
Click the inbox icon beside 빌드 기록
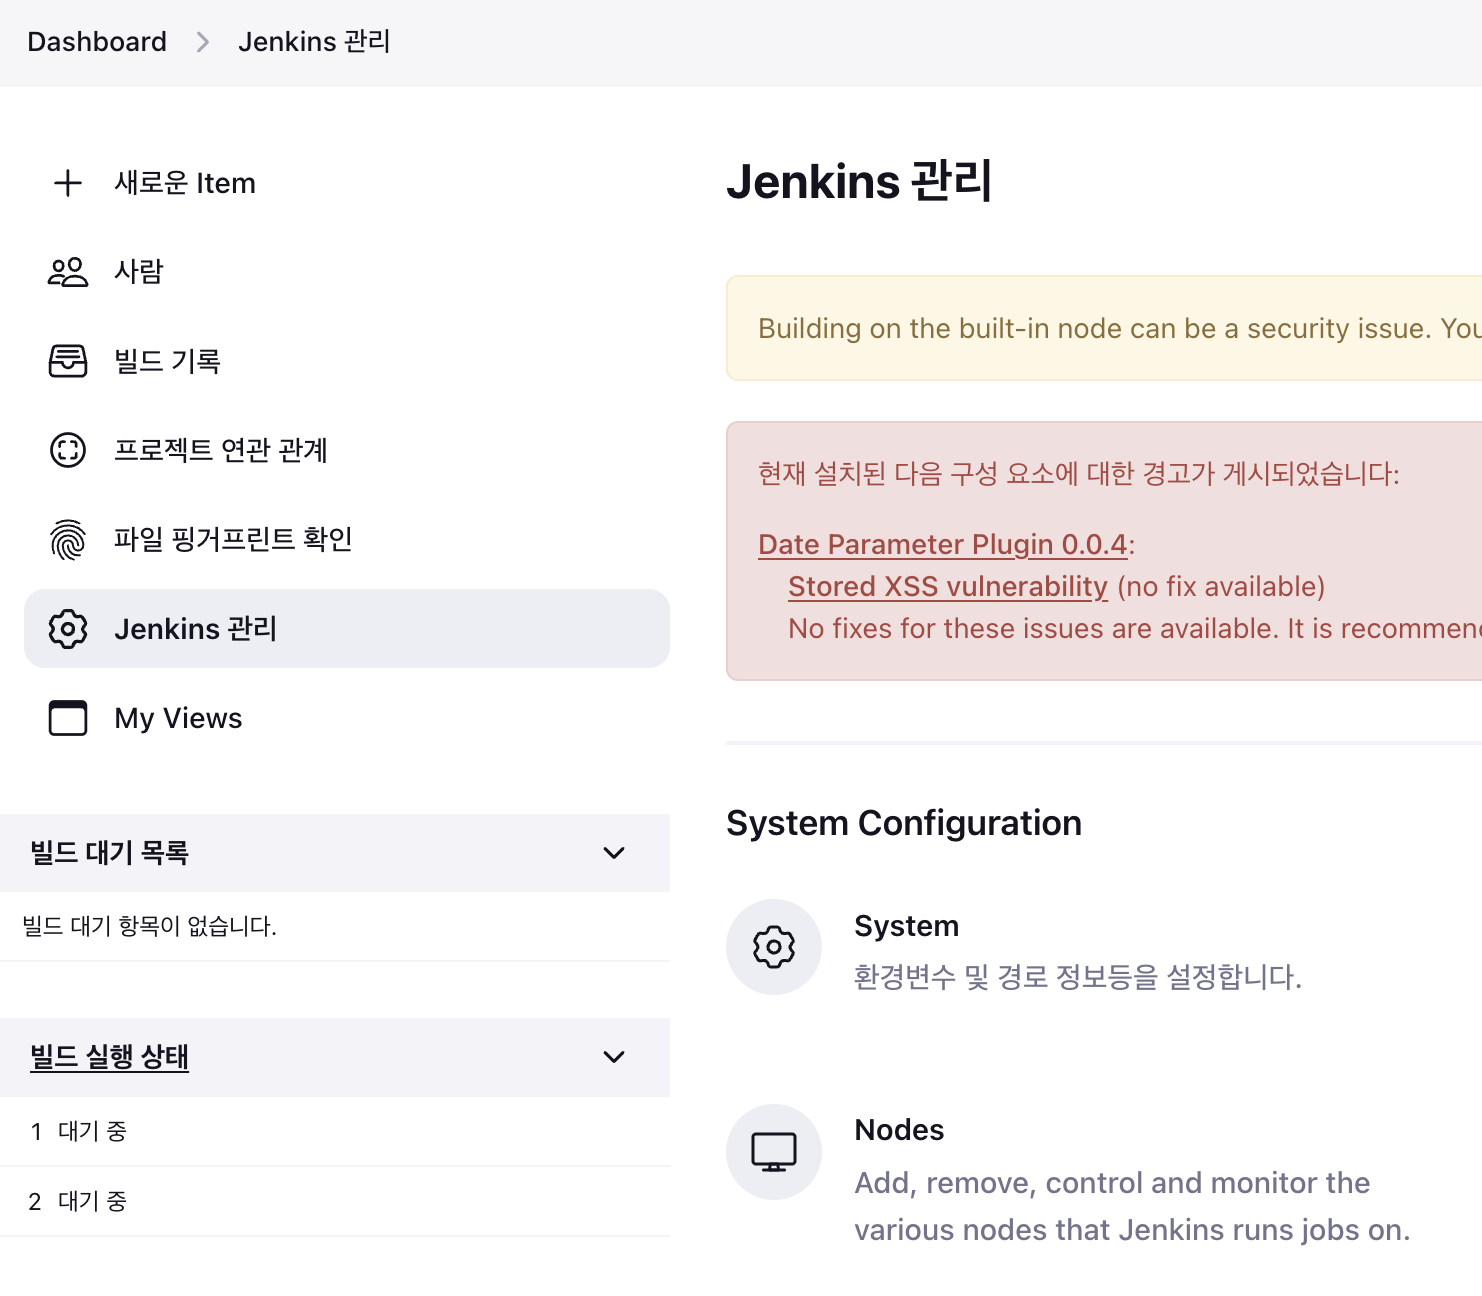click(x=68, y=361)
